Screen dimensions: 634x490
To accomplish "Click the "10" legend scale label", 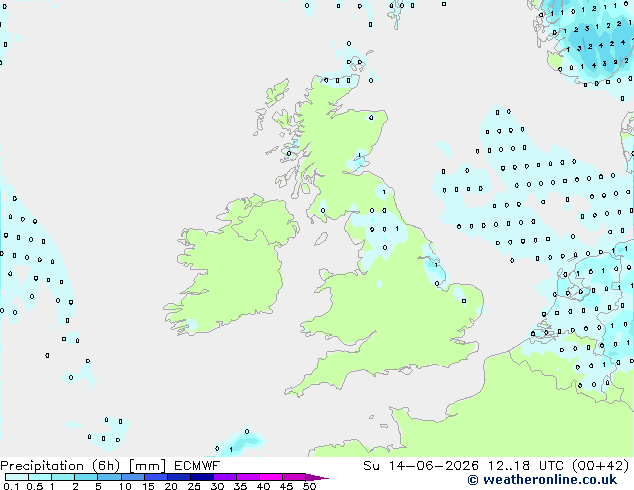I will click(x=125, y=486).
